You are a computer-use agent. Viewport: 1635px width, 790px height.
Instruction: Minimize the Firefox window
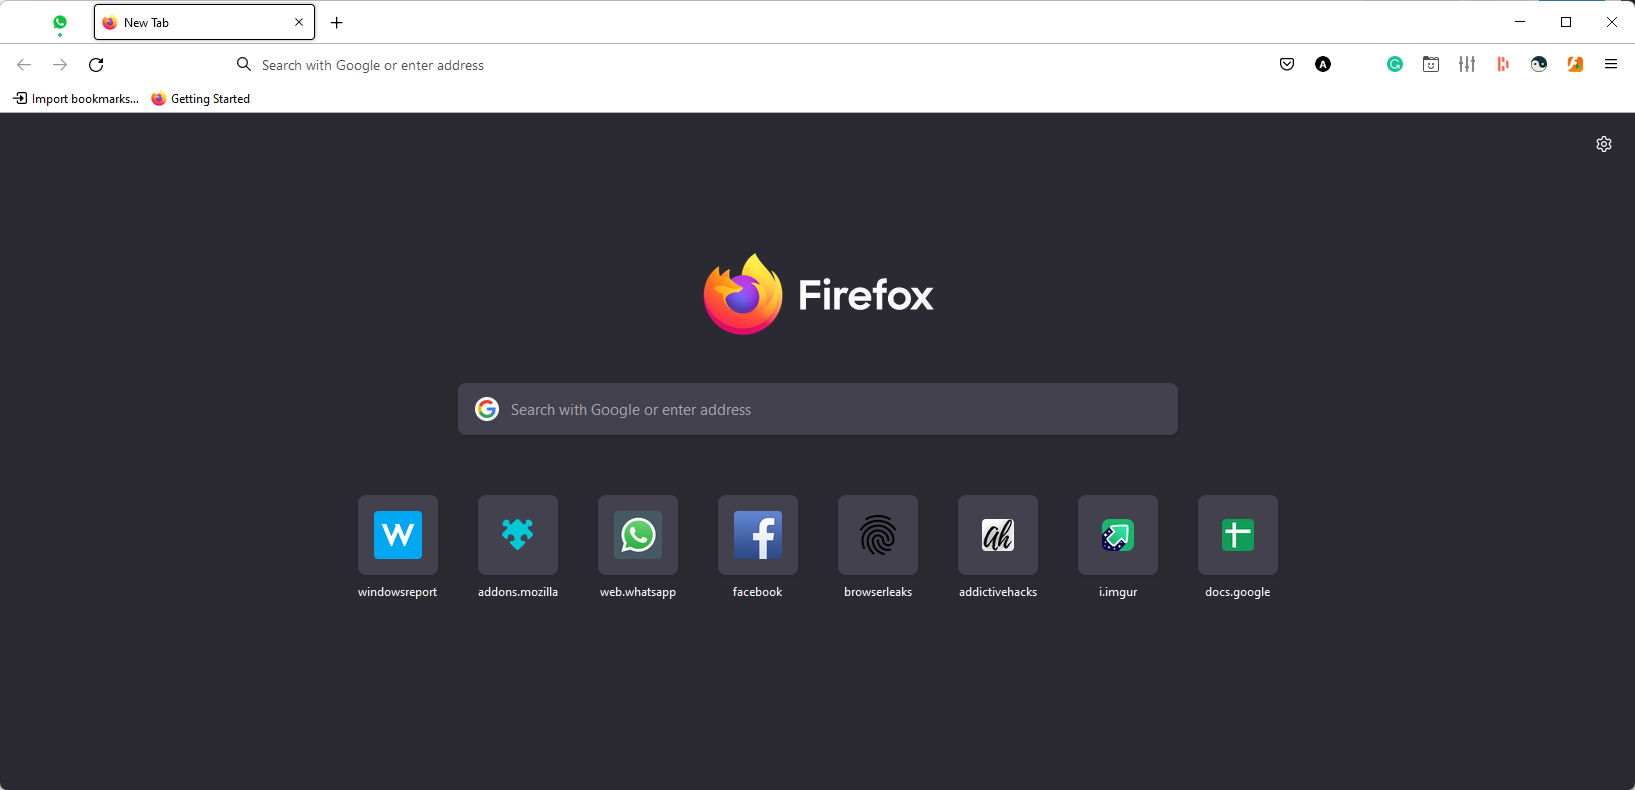1520,22
